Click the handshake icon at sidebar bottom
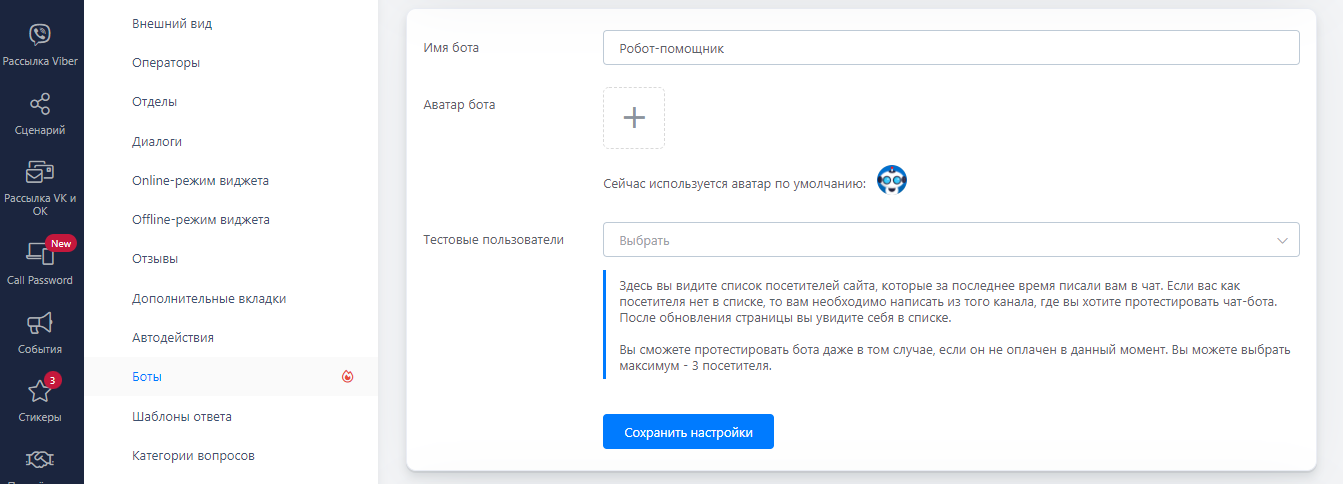Image resolution: width=1343 pixels, height=484 pixels. [x=40, y=460]
